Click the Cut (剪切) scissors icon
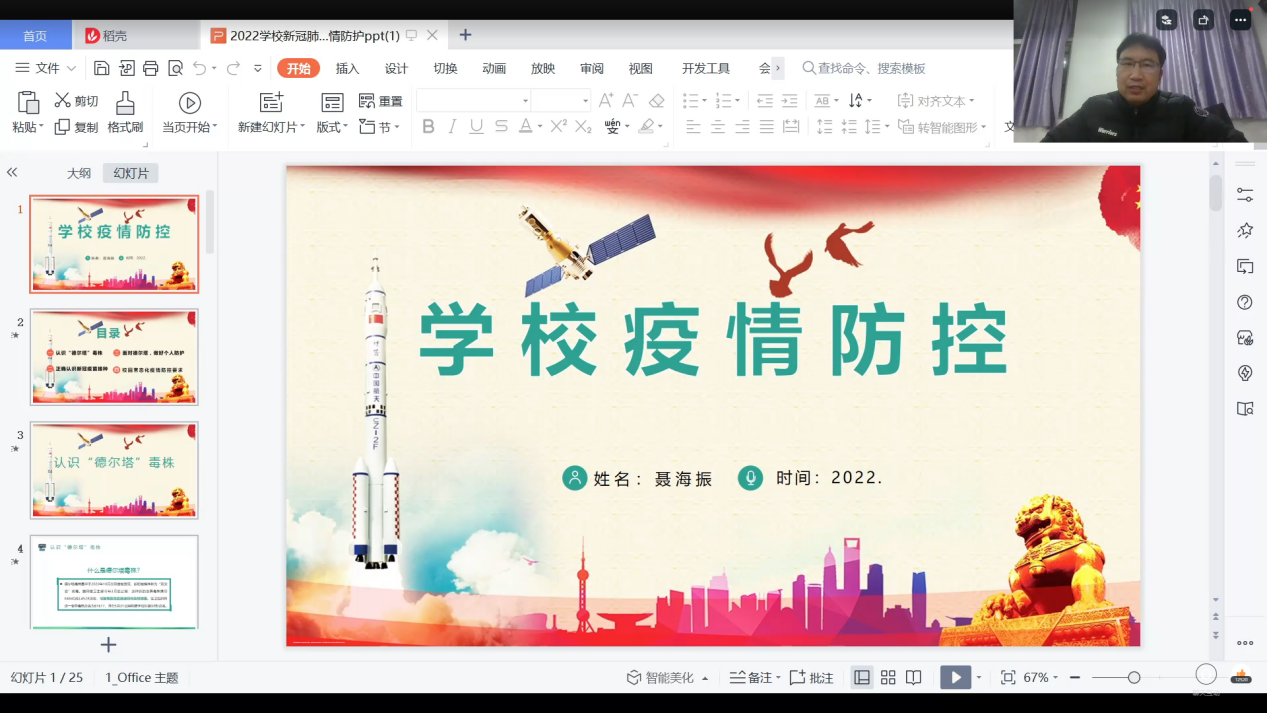Screen dimensions: 1267x713 pyautogui.click(x=62, y=100)
